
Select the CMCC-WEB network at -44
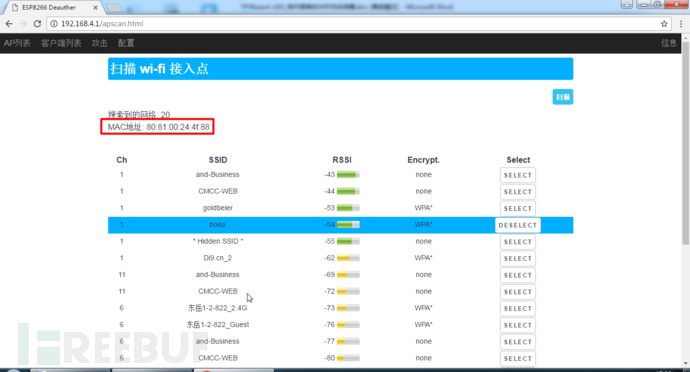click(x=518, y=192)
